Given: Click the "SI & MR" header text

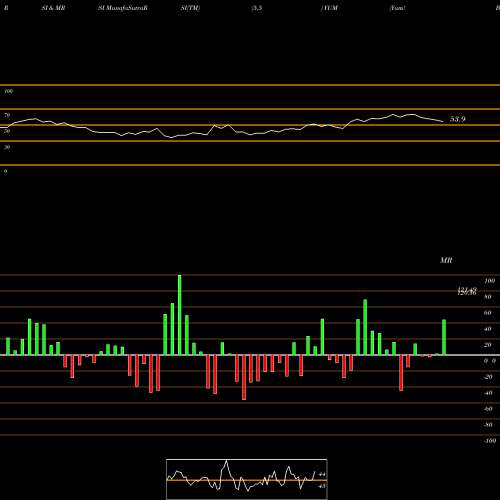Looking at the screenshot, I should (x=53, y=8).
